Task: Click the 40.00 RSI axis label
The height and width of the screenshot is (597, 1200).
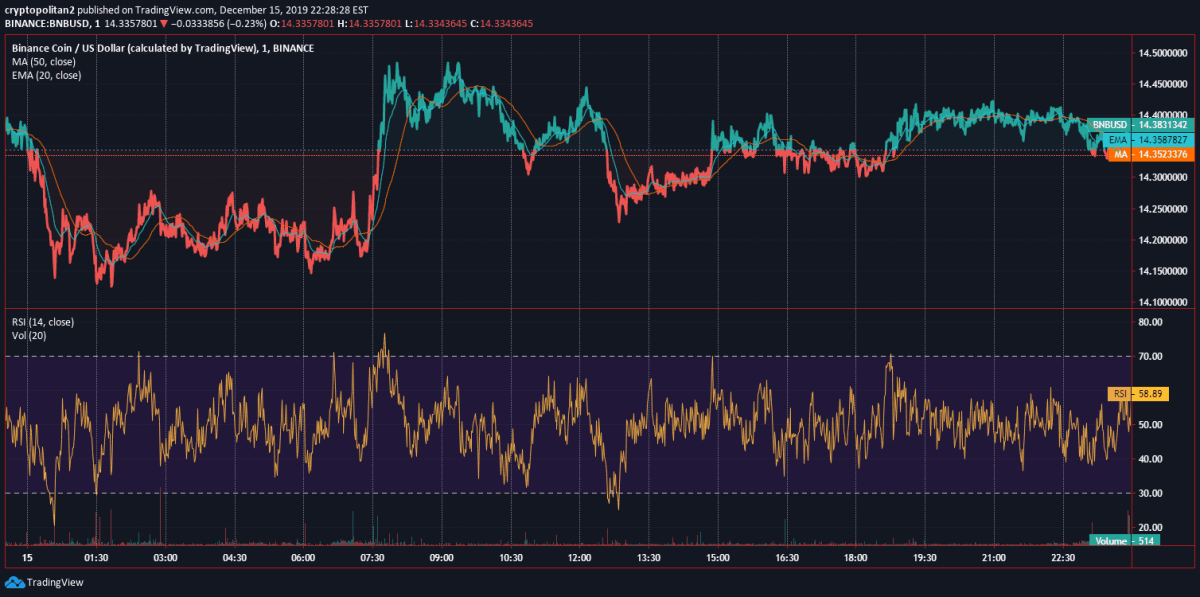Action: [1150, 459]
